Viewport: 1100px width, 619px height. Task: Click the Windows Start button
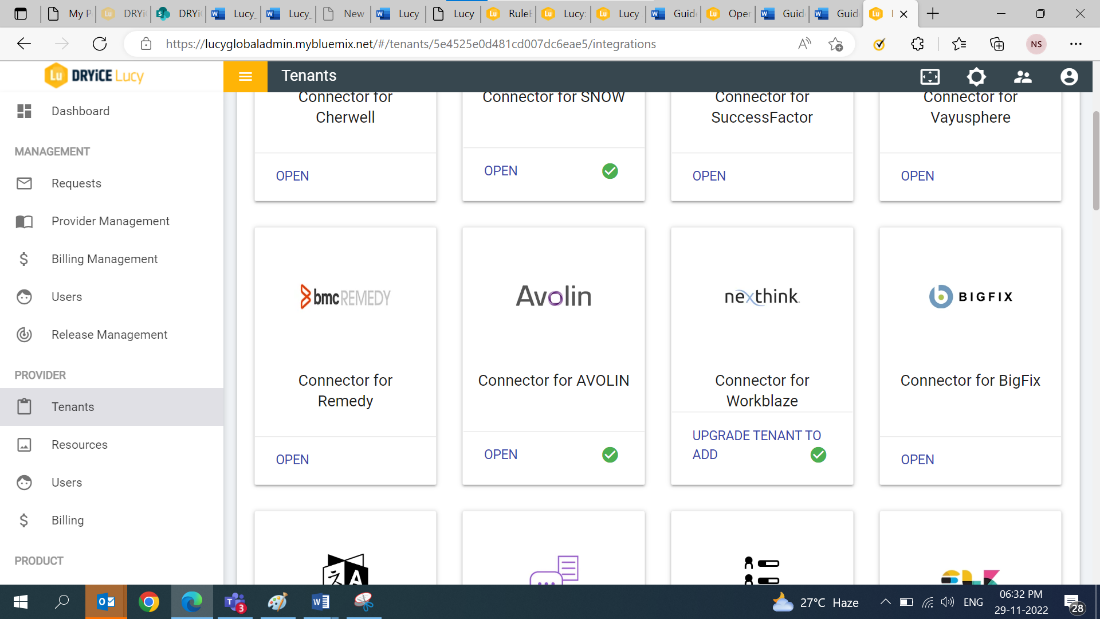(x=20, y=602)
